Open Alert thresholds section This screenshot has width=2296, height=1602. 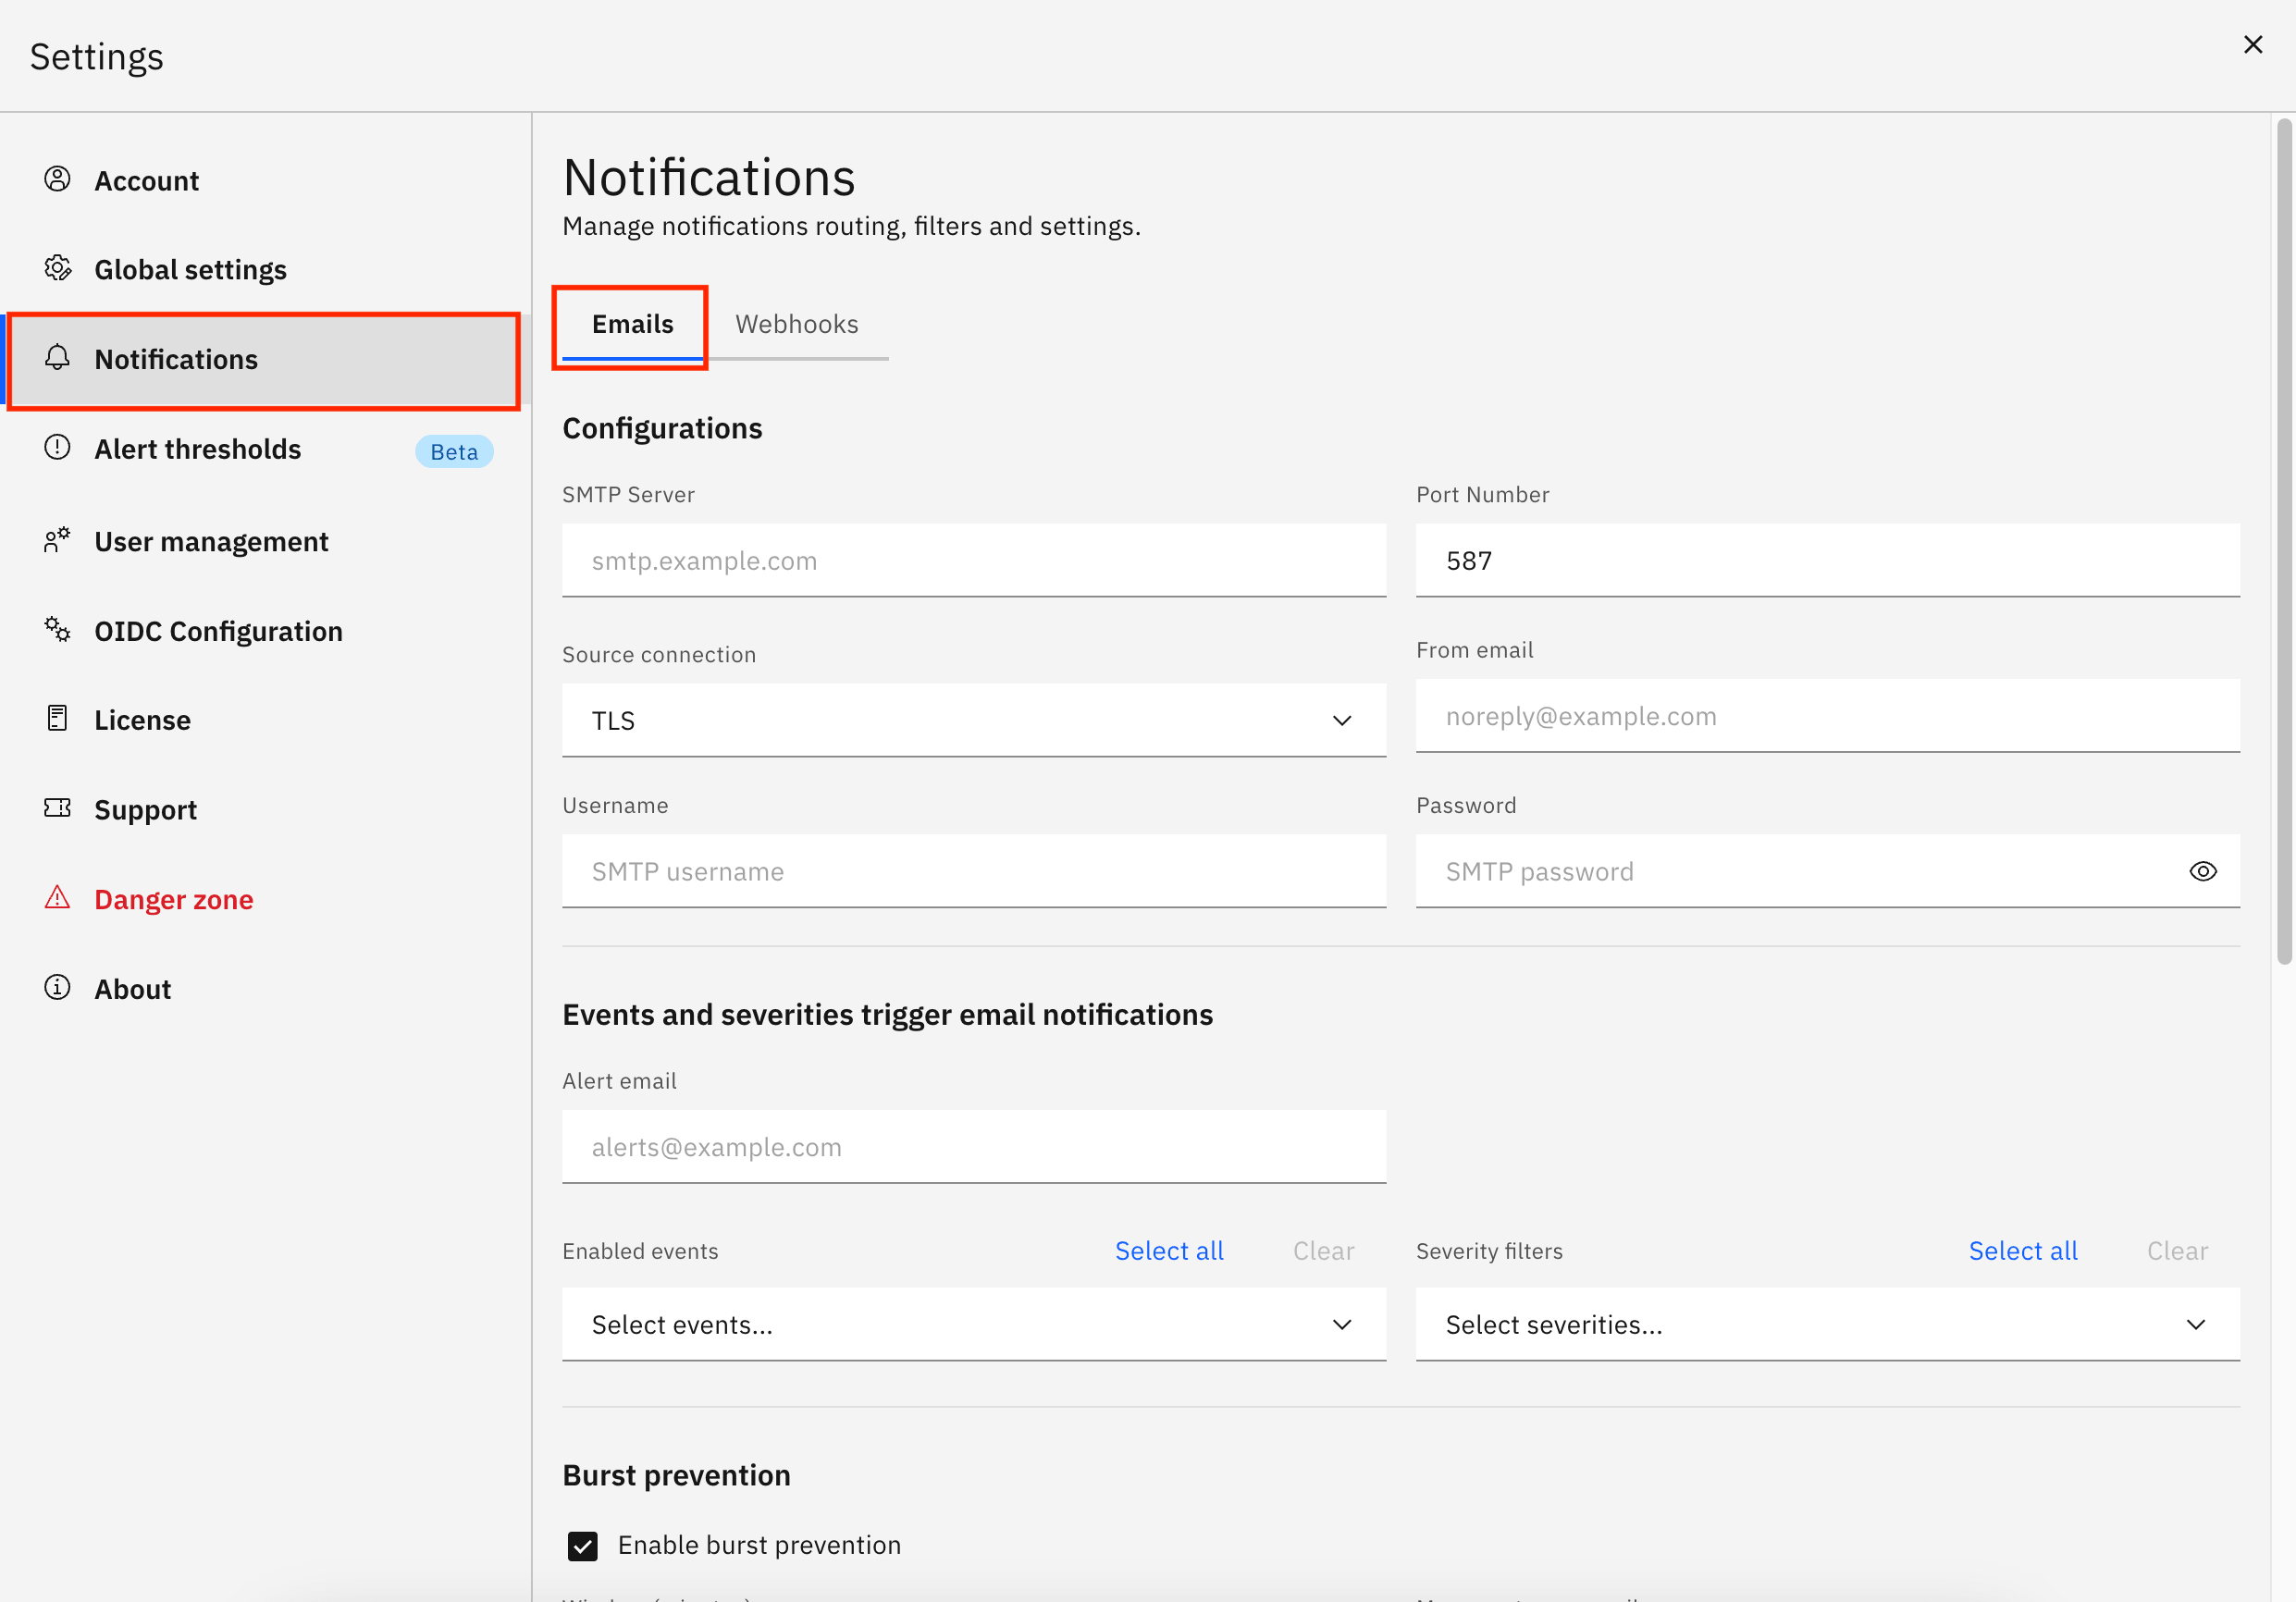click(x=265, y=449)
